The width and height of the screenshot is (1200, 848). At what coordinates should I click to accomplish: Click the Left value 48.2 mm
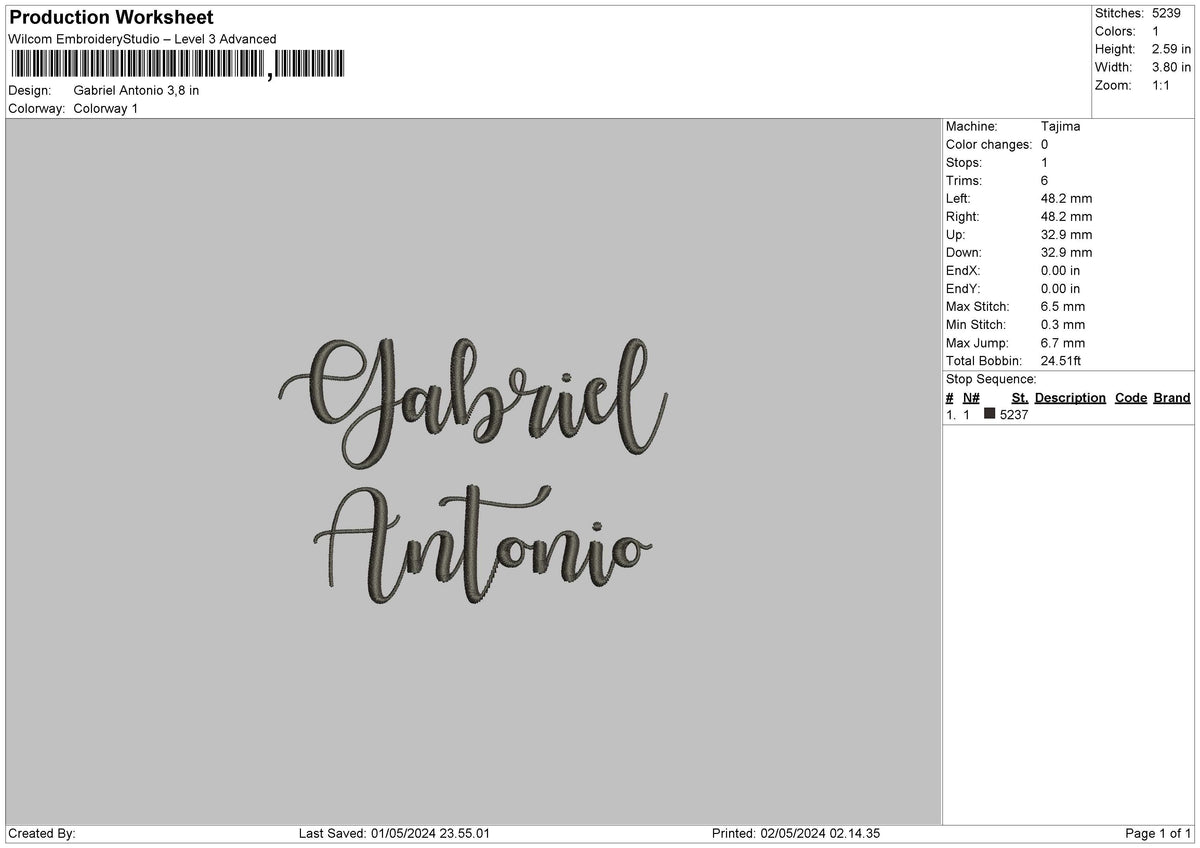pos(1066,198)
